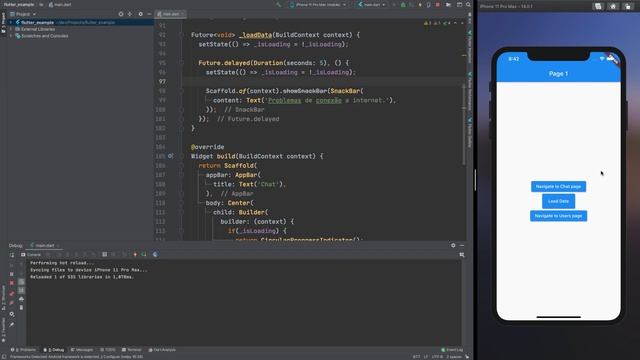Toggle the Flutter Performance right side tab

tap(470, 91)
